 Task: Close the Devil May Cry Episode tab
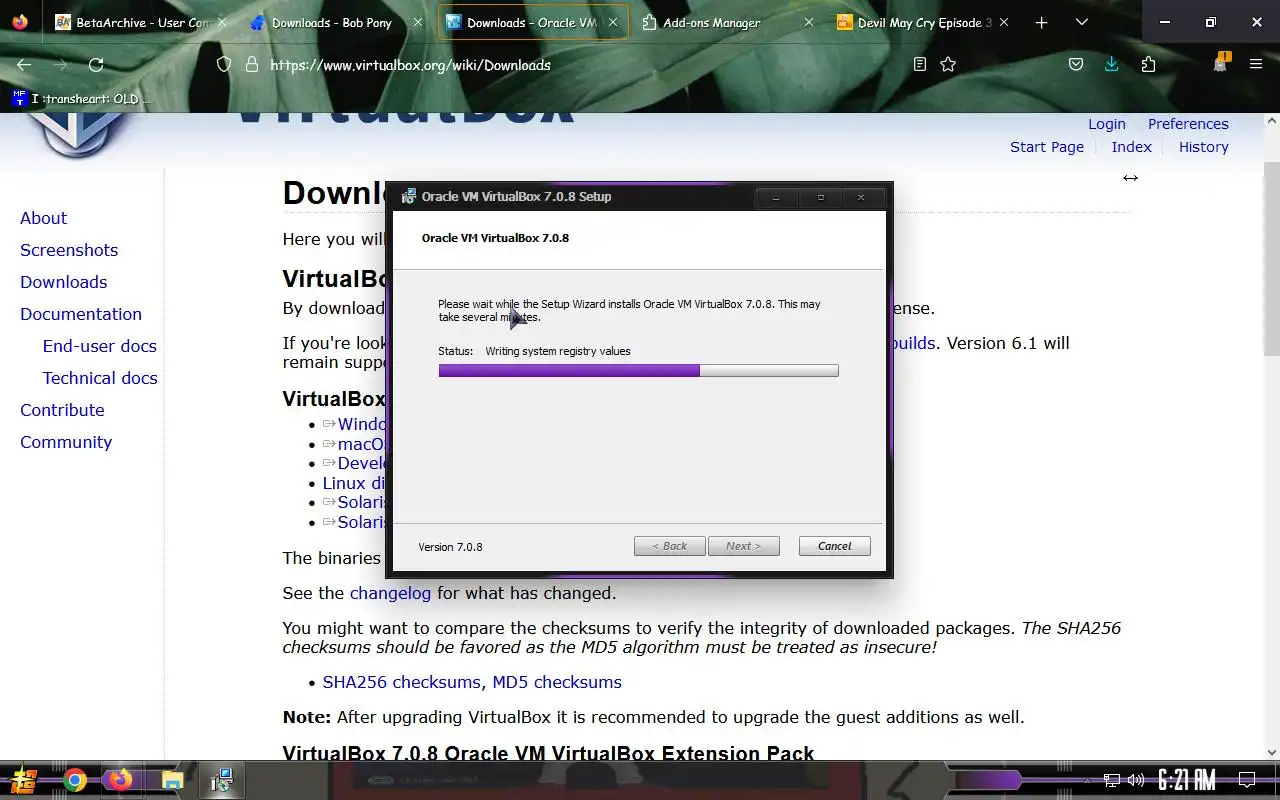[x=1003, y=22]
